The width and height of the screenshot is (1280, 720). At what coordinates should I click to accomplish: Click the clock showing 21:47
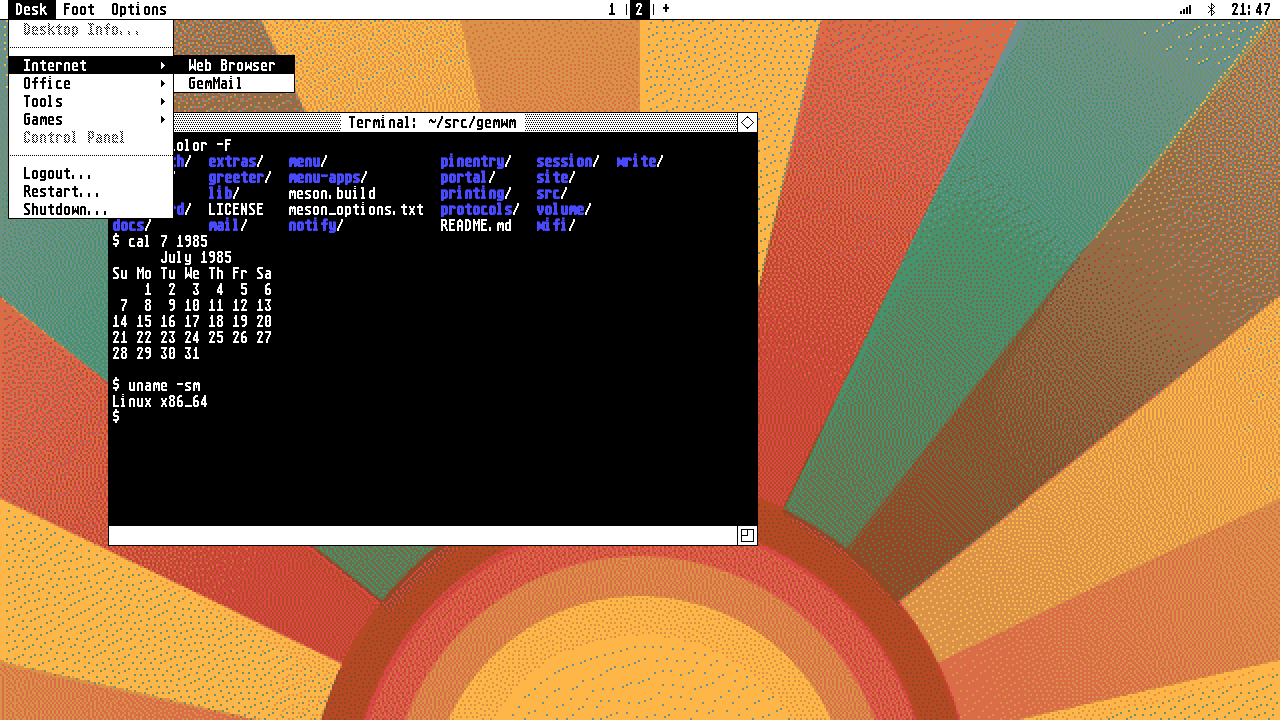click(1251, 9)
